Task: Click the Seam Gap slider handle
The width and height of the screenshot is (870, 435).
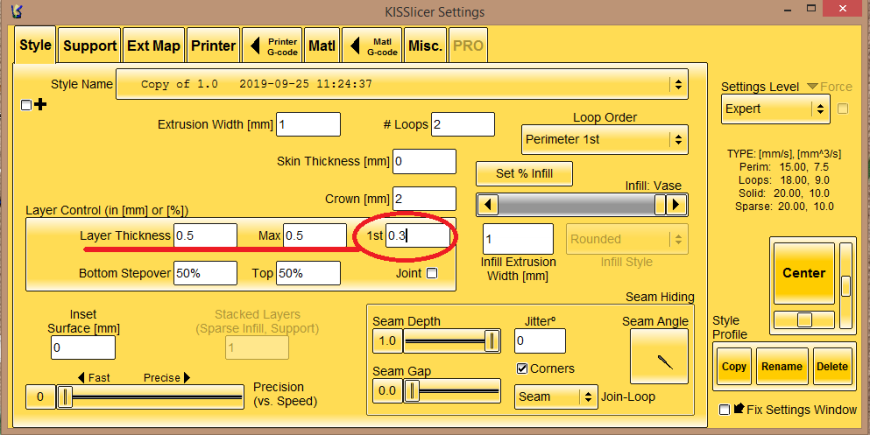Action: coord(411,391)
